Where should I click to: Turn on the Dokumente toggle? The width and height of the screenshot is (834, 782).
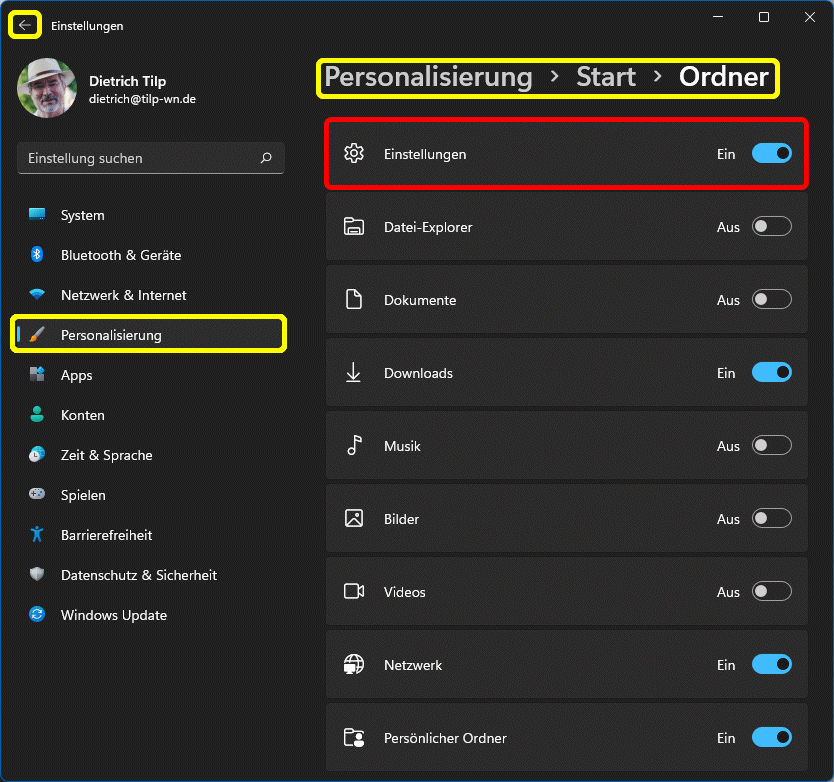pos(771,300)
